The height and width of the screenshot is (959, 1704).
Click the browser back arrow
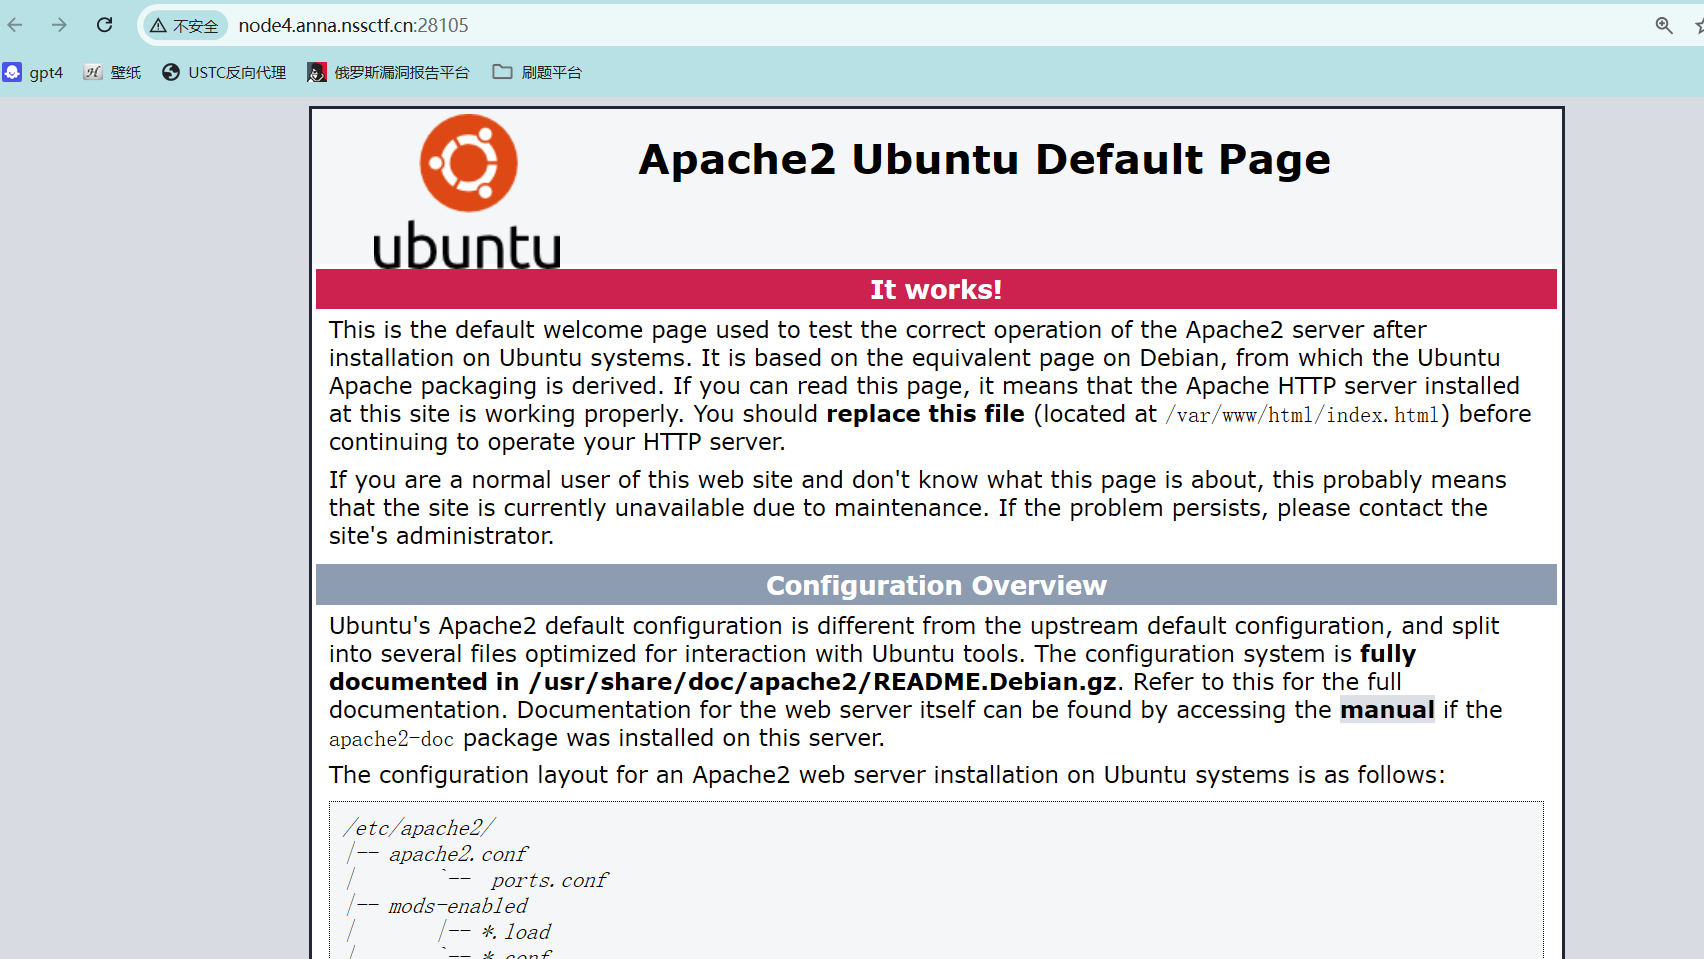(x=15, y=25)
